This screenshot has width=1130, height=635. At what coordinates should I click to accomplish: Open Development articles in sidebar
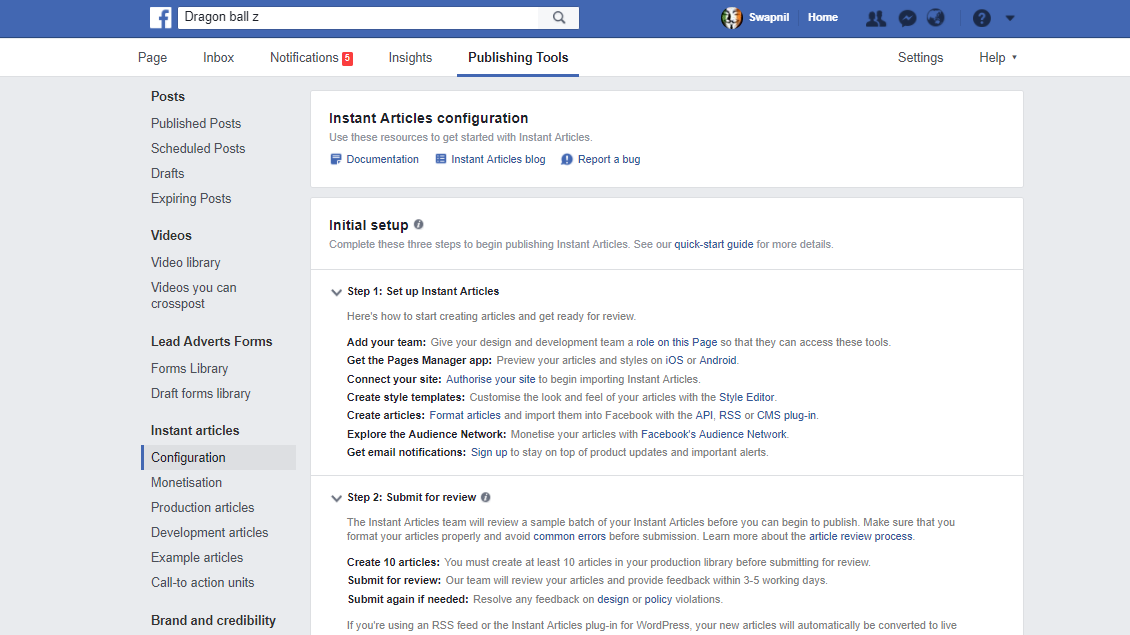pos(209,533)
